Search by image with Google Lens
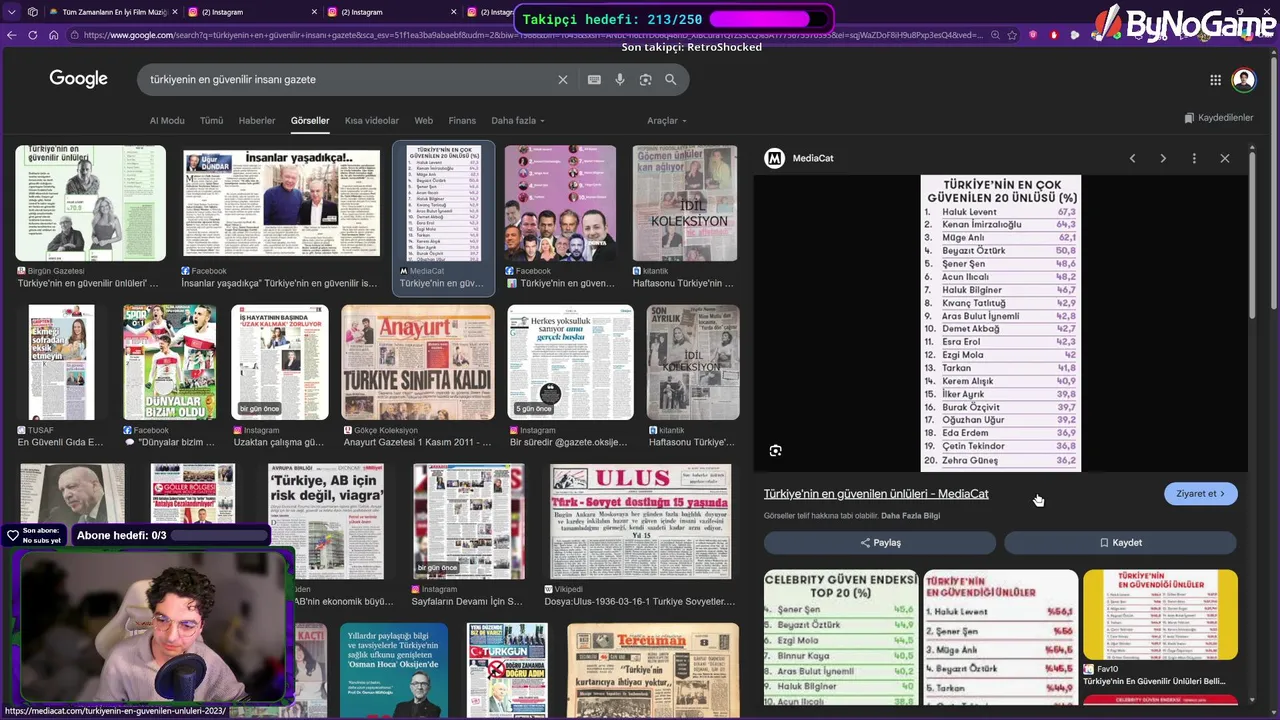 click(x=645, y=79)
